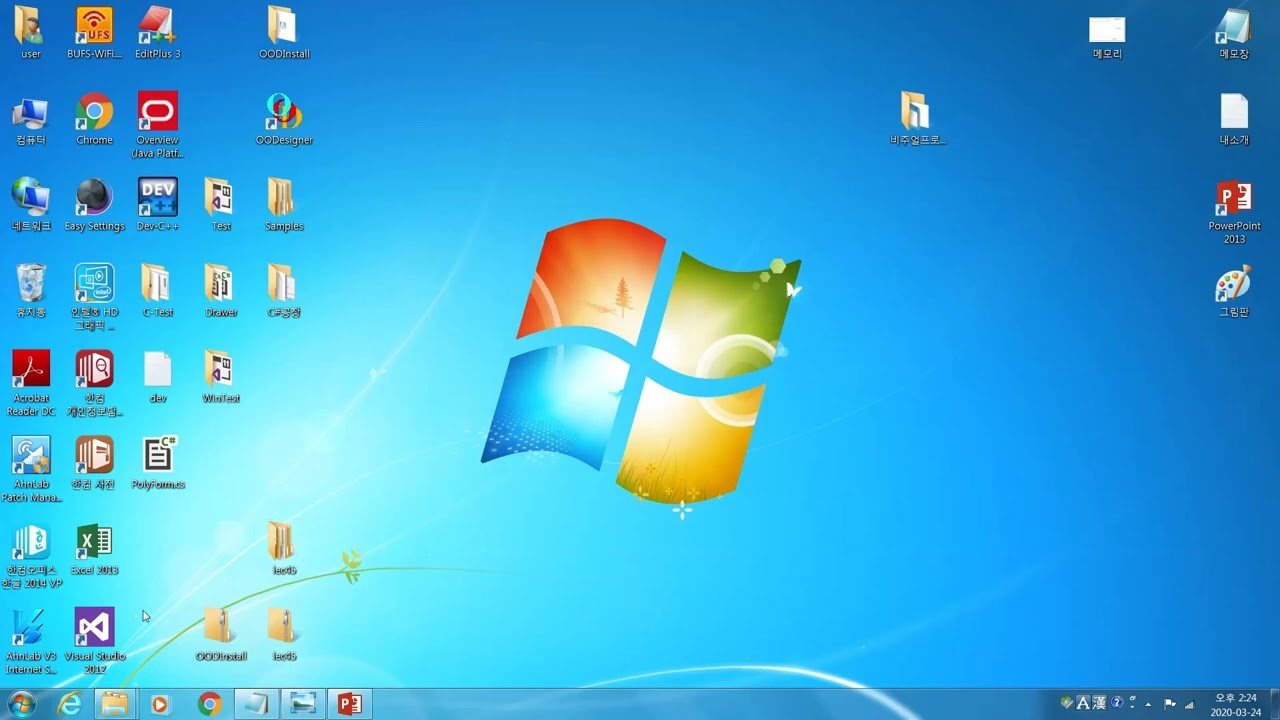This screenshot has width=1280, height=720.
Task: Select the 내소개 document
Action: (x=1234, y=120)
